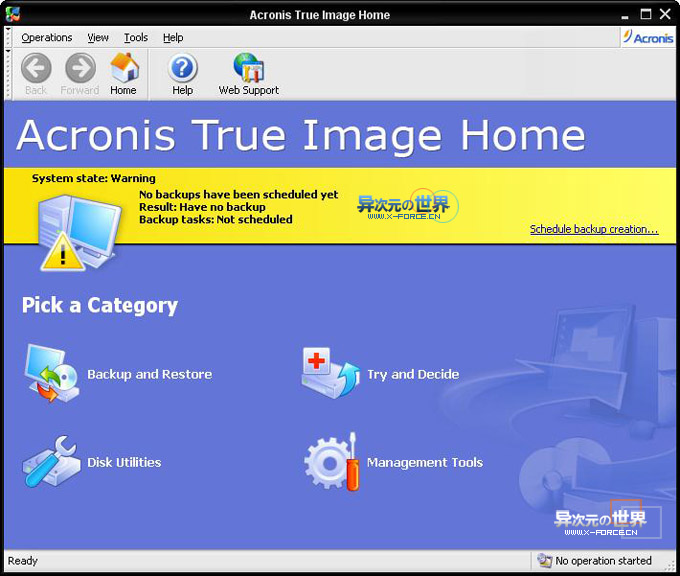Click the Acronis logo in the top corner

tap(648, 37)
